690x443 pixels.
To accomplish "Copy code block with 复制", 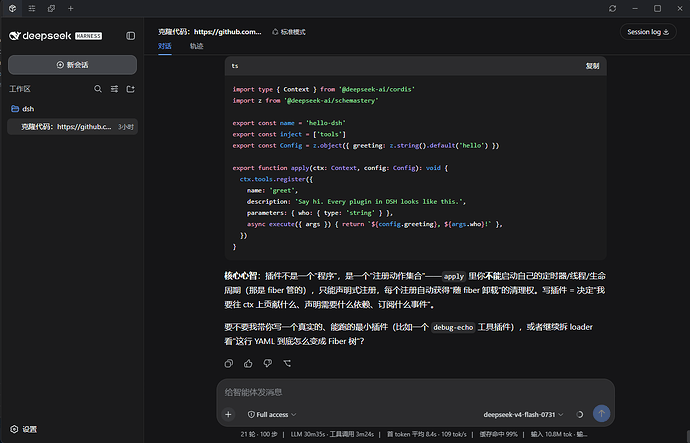I will 592,66.
